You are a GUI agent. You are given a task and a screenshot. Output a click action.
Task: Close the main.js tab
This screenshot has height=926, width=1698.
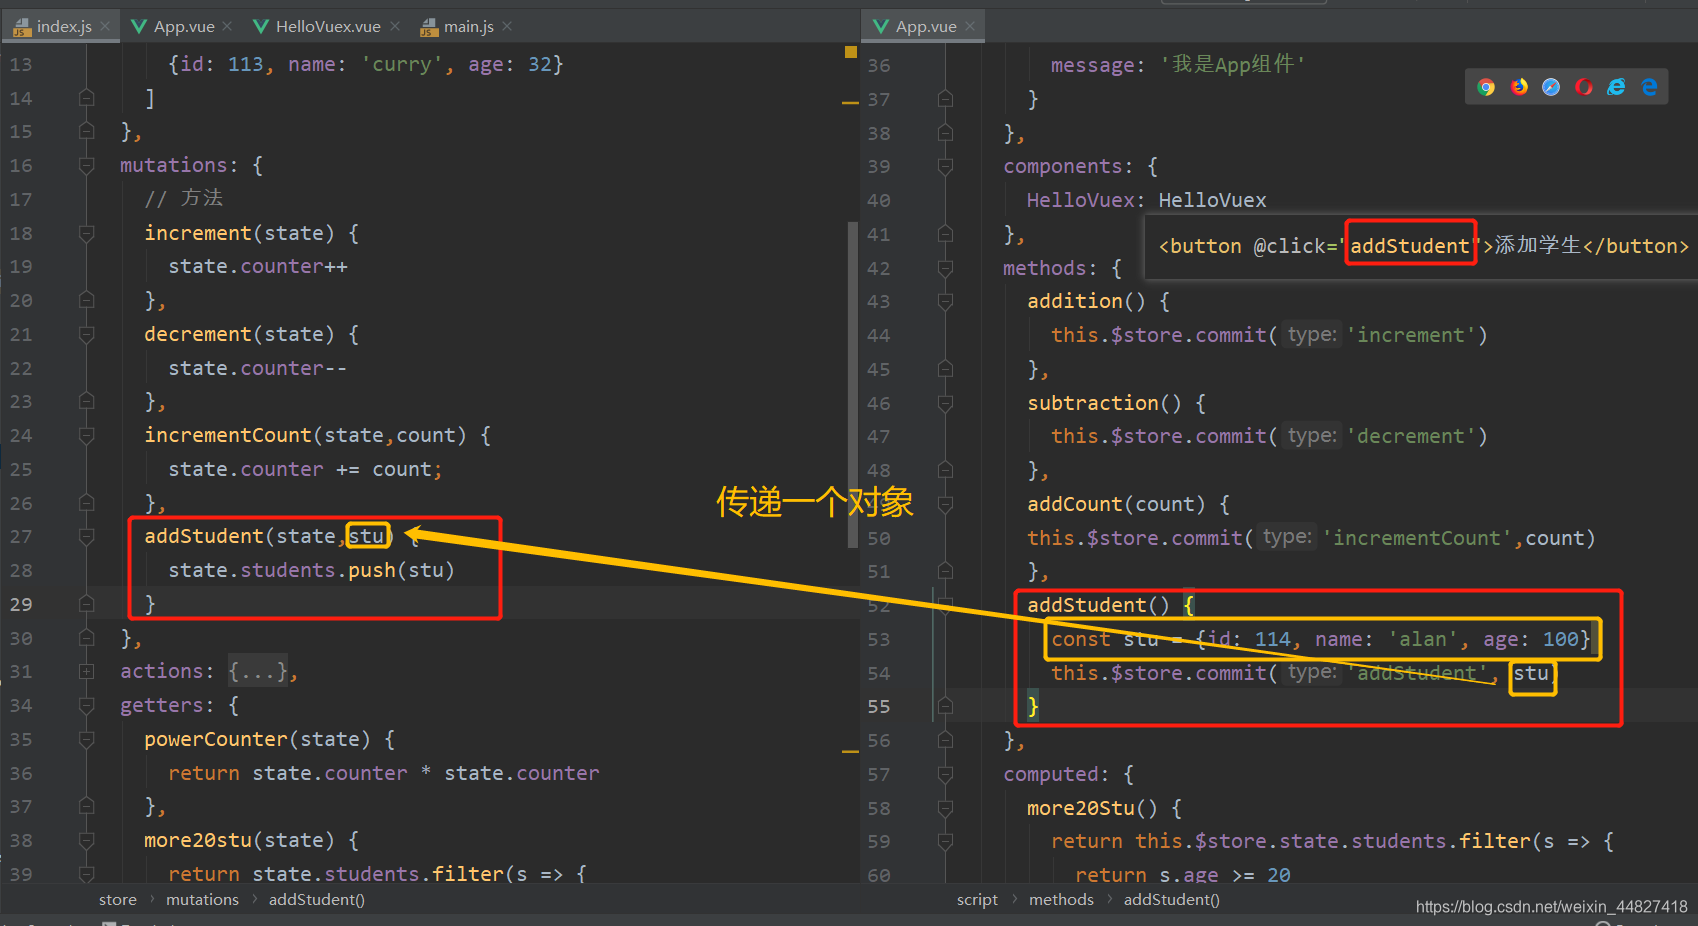tap(507, 26)
